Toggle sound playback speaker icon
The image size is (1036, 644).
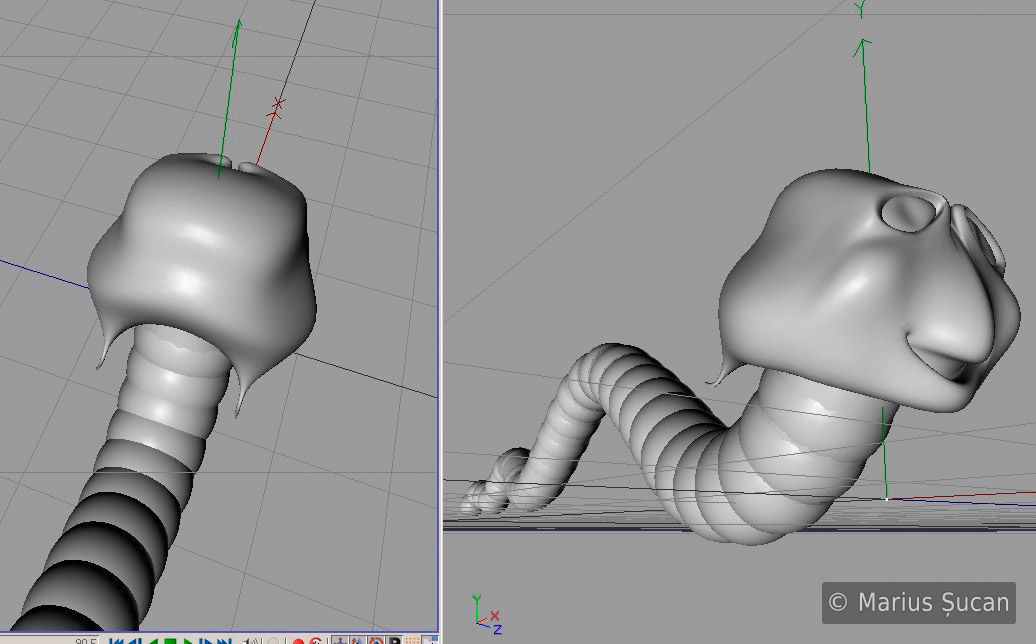[251, 641]
